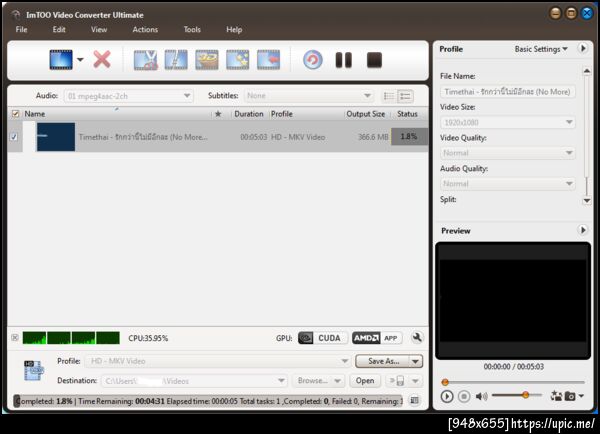Open the Effects toolbar icon with stars
600x434 pixels.
[x=238, y=60]
